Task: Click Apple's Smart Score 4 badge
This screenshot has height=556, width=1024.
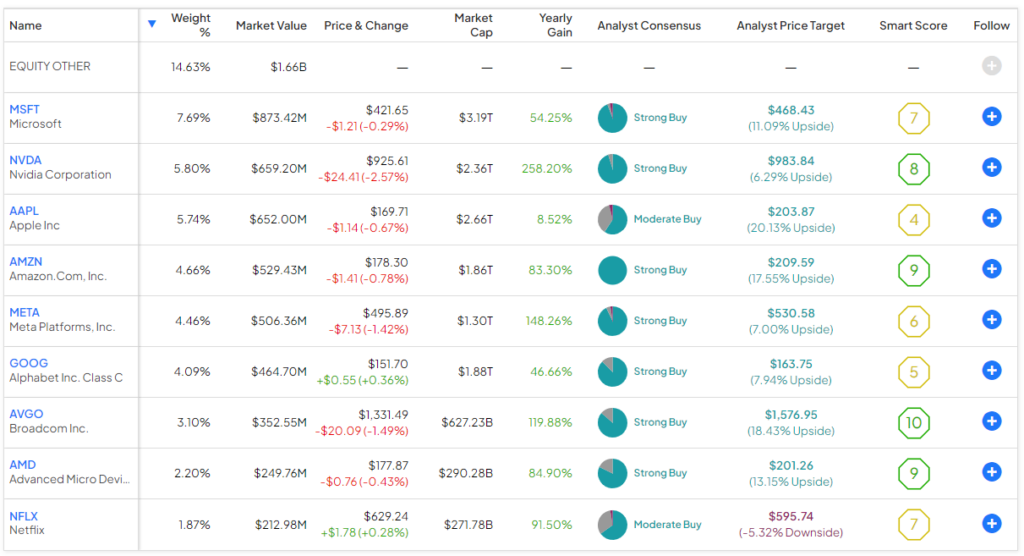Action: click(913, 219)
